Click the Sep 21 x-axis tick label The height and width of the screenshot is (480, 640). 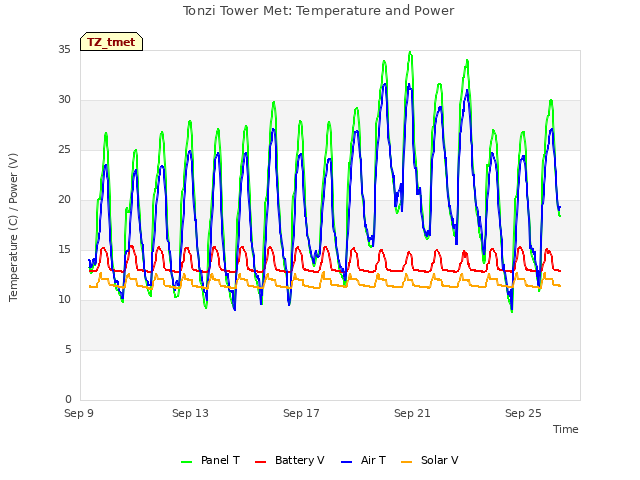click(x=412, y=413)
